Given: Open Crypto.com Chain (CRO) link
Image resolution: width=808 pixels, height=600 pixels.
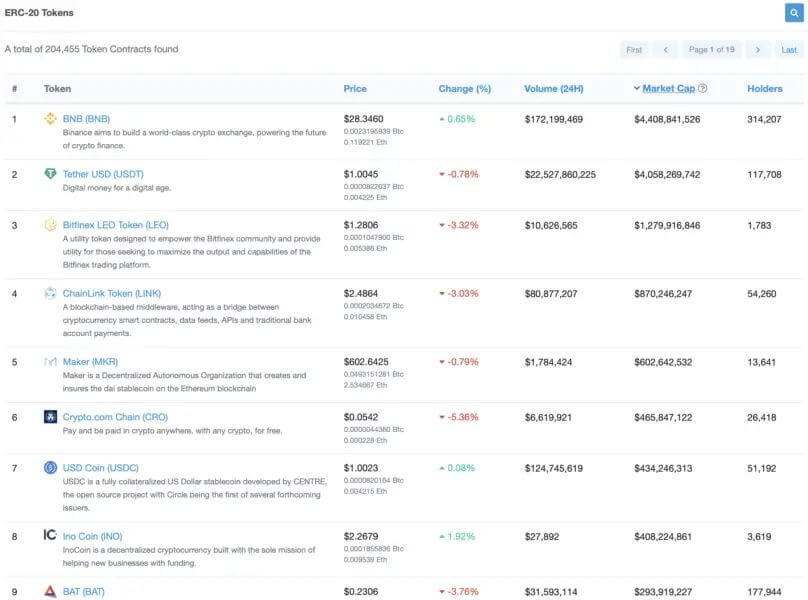Looking at the screenshot, I should pyautogui.click(x=115, y=417).
